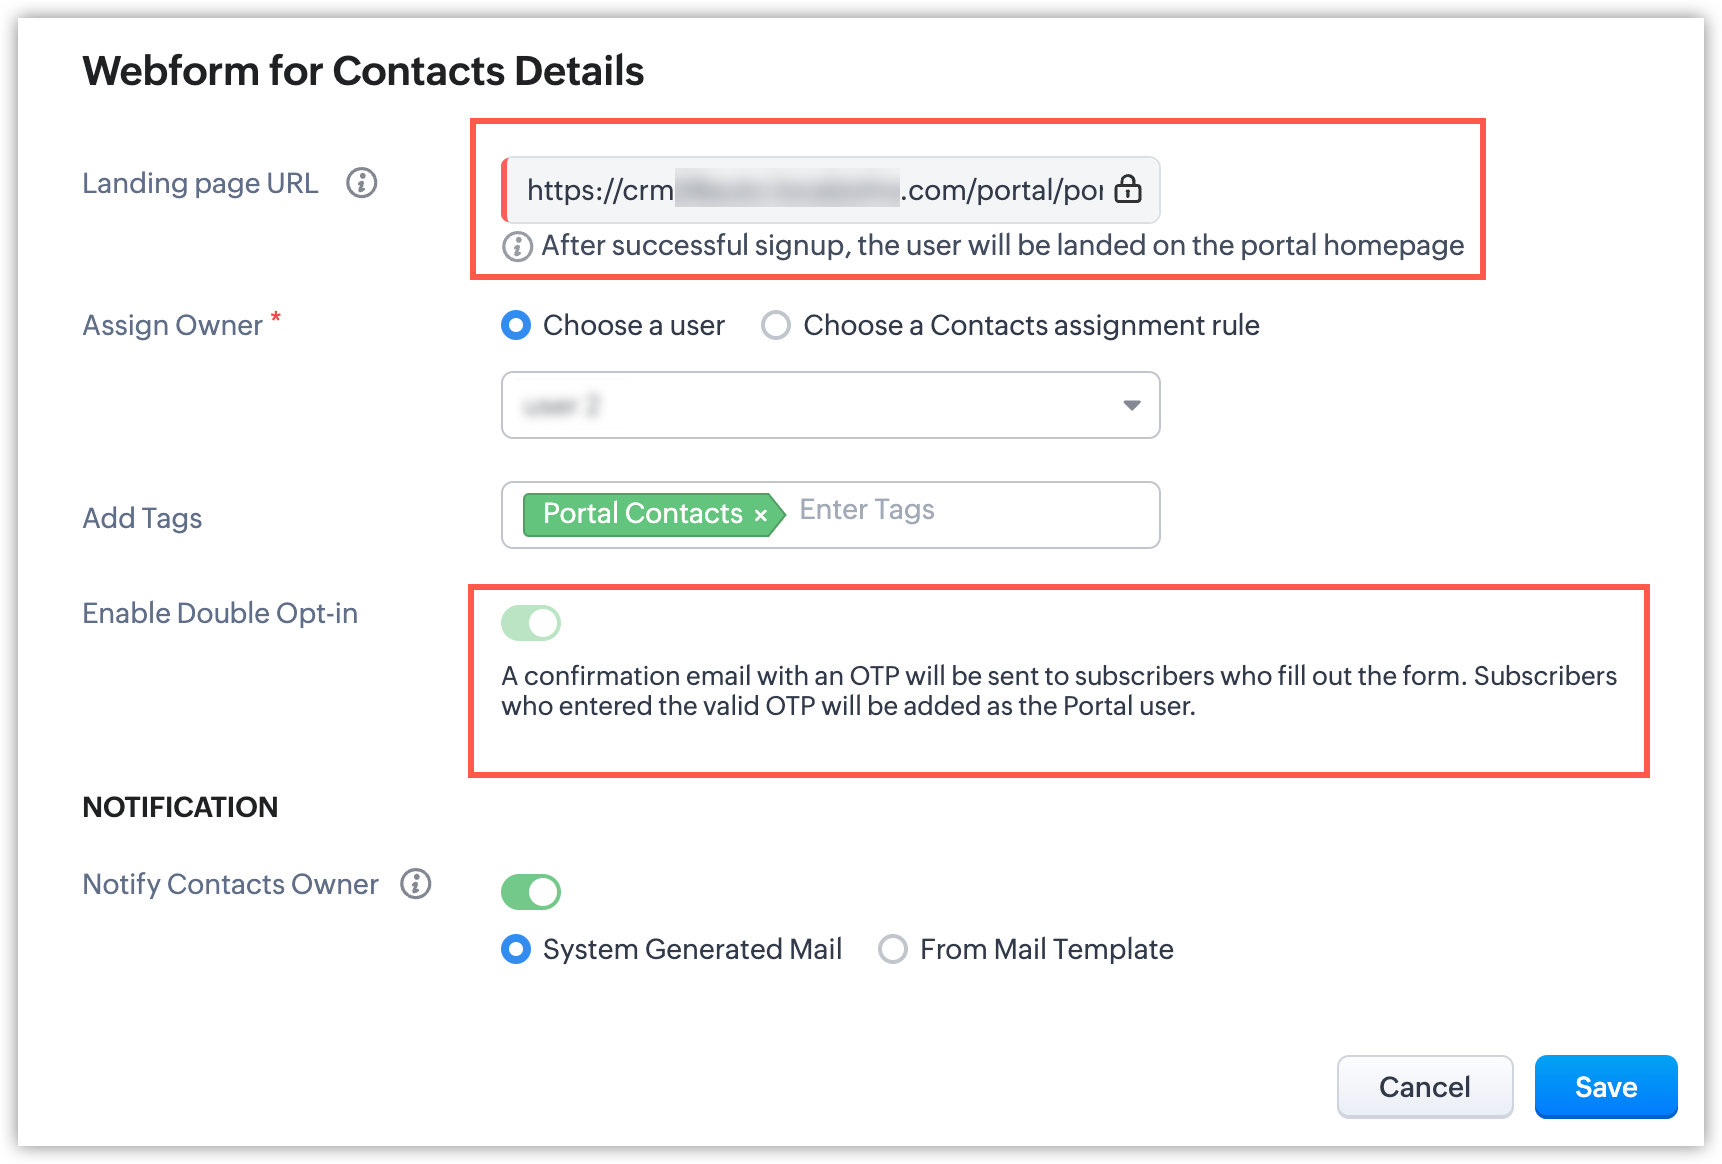Click the info icon before the signup hint text
This screenshot has width=1722, height=1164.
tap(517, 246)
